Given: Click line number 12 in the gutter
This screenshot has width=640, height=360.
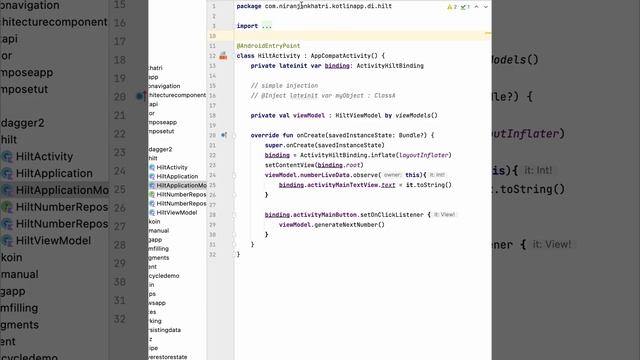Looking at the screenshot, I should (x=213, y=56).
